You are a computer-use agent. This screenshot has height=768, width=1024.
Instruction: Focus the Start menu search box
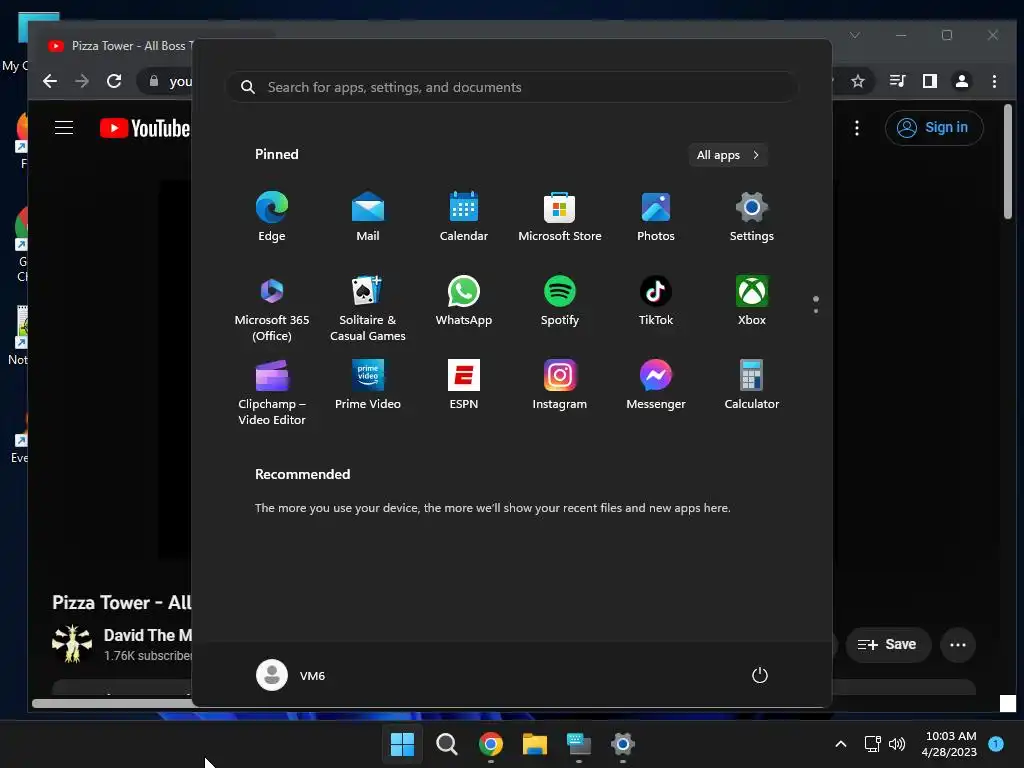click(x=511, y=87)
